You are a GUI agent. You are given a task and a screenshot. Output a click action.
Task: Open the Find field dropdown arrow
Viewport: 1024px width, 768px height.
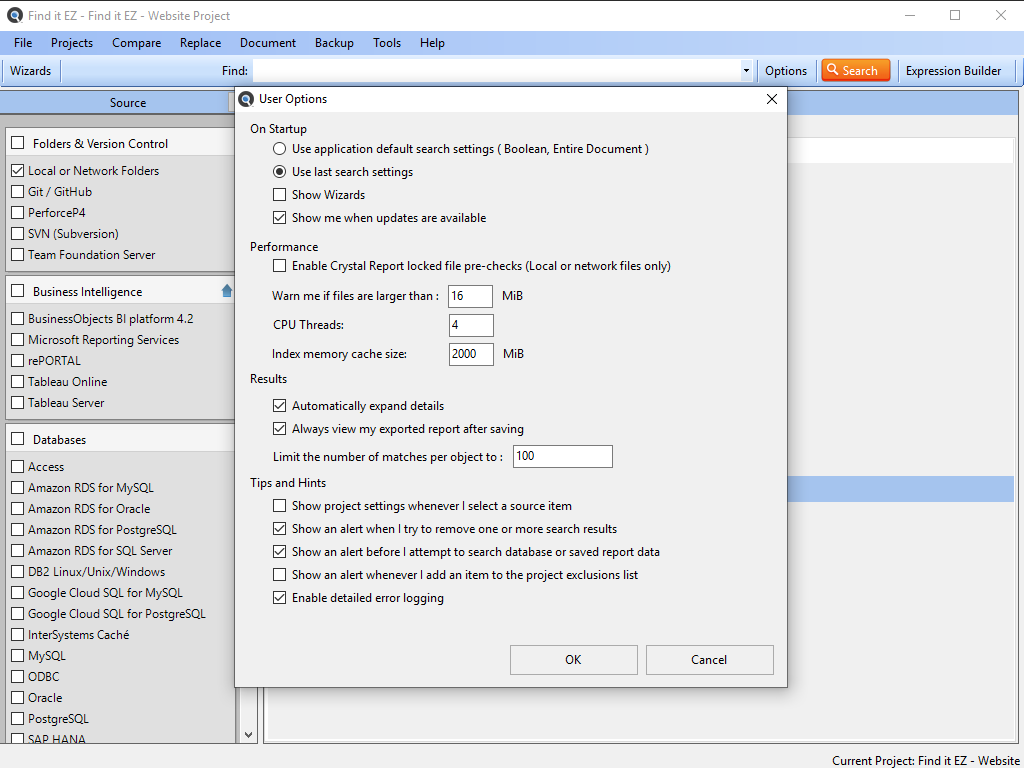(746, 71)
